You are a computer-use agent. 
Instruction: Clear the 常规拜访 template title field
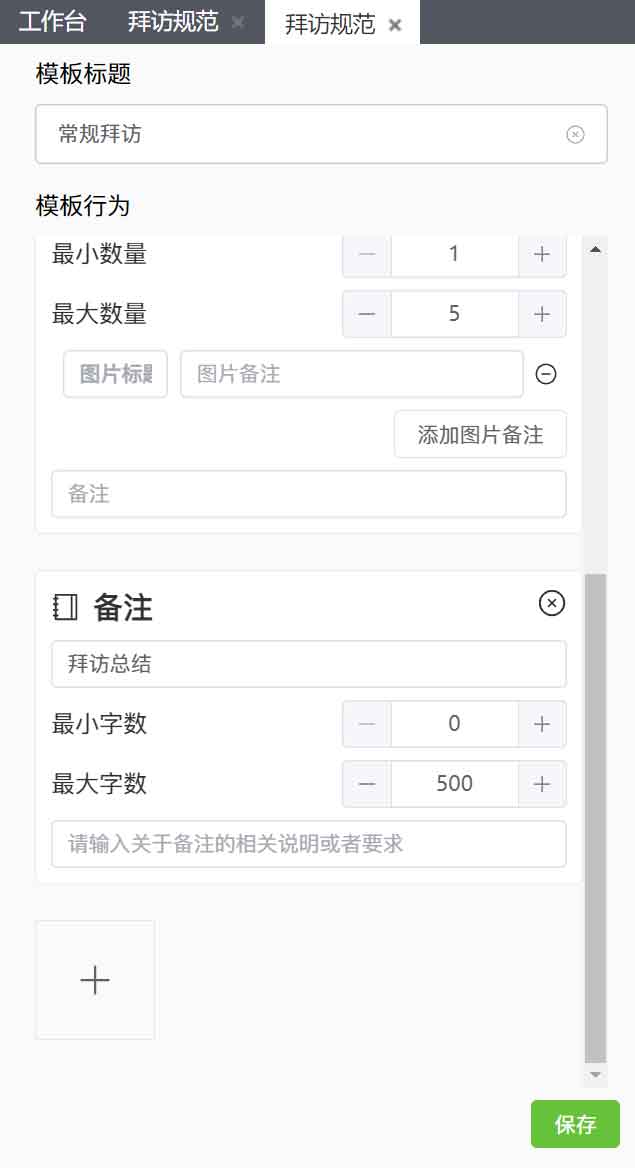[x=575, y=134]
